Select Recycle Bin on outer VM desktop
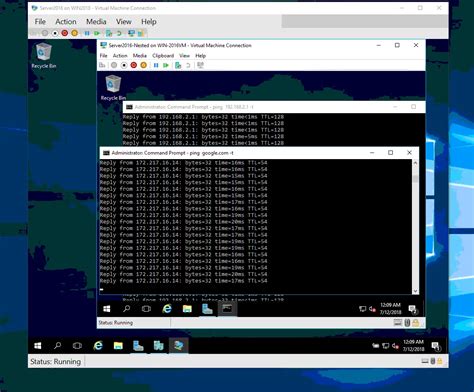The width and height of the screenshot is (474, 392). pos(44,56)
